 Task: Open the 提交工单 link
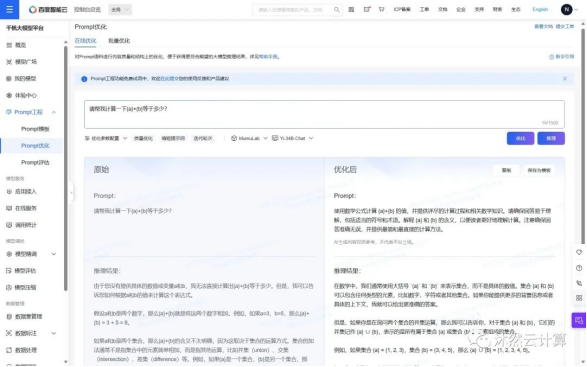[x=565, y=27]
